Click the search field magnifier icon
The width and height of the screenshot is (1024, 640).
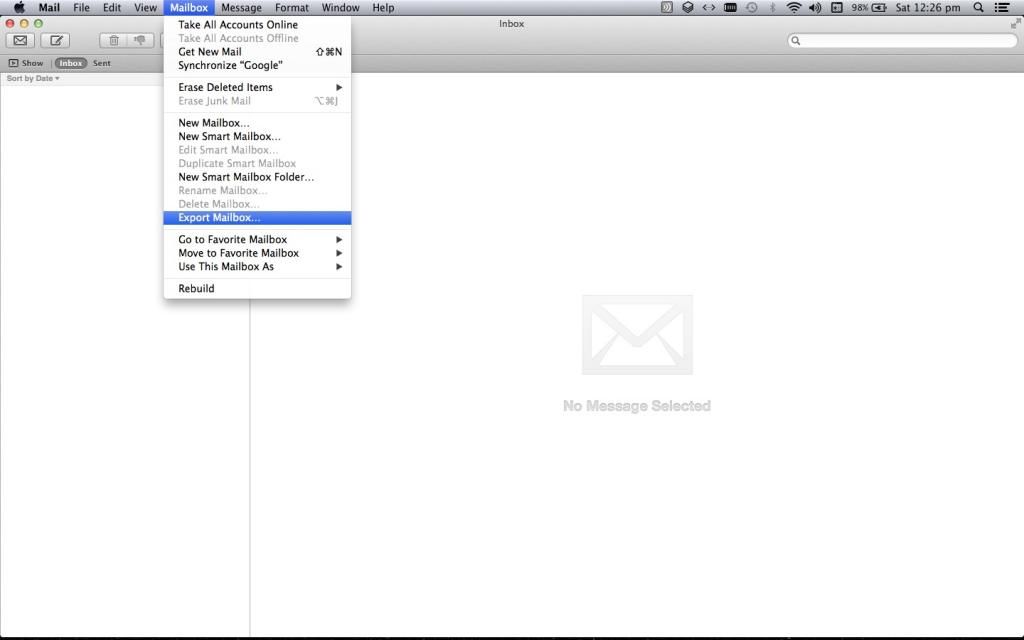click(795, 40)
